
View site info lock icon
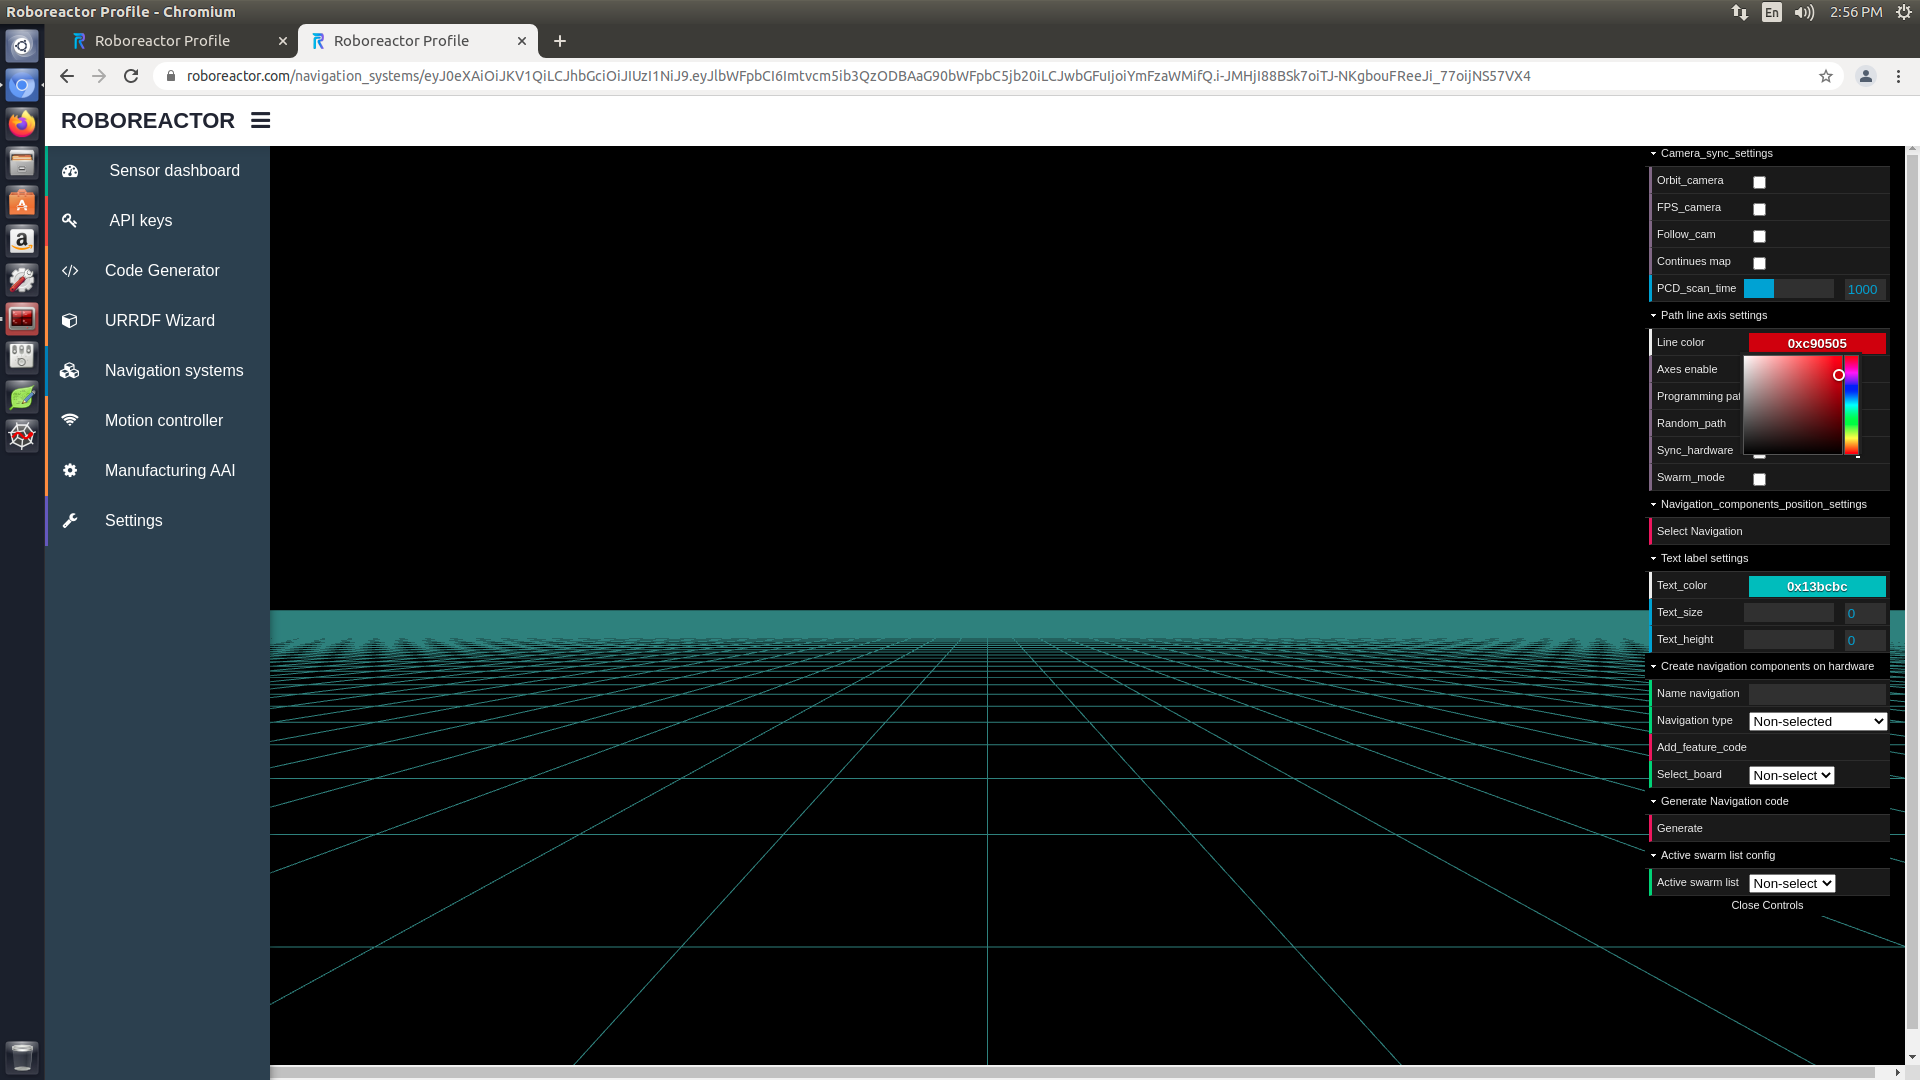pyautogui.click(x=171, y=76)
